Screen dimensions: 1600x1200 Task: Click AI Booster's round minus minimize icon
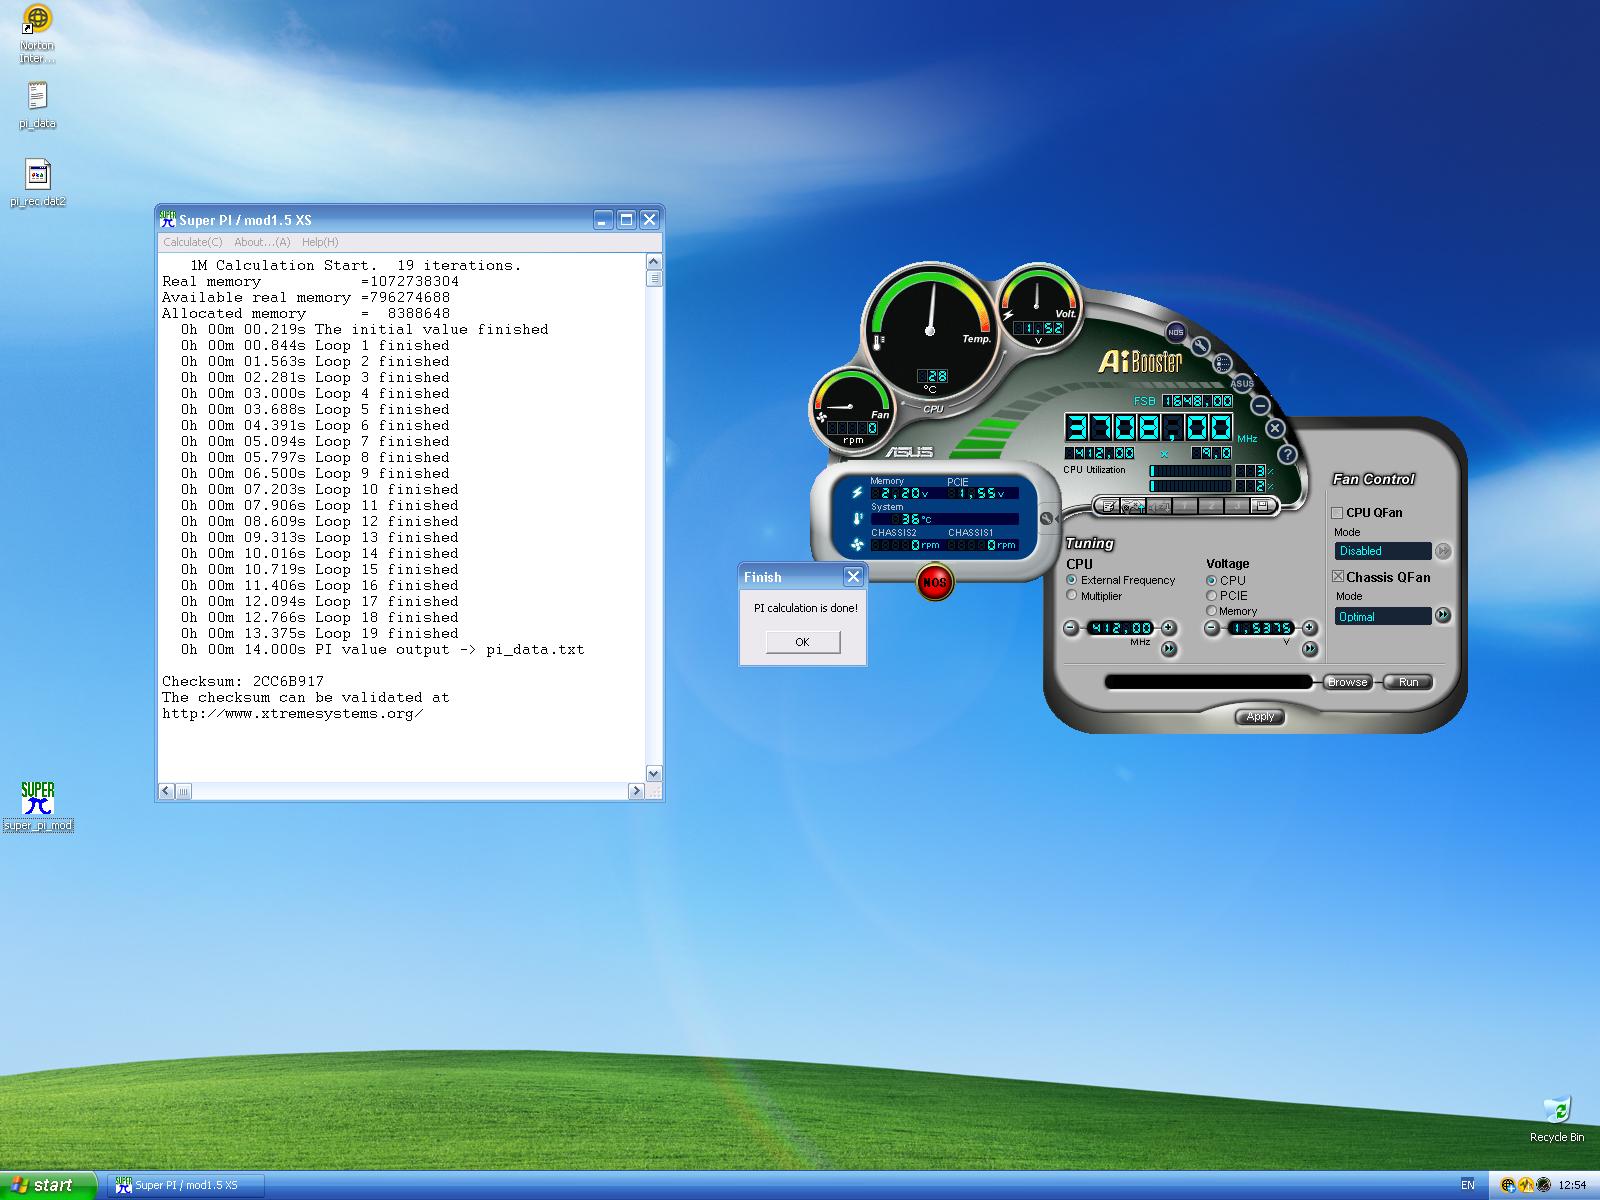pos(1260,405)
